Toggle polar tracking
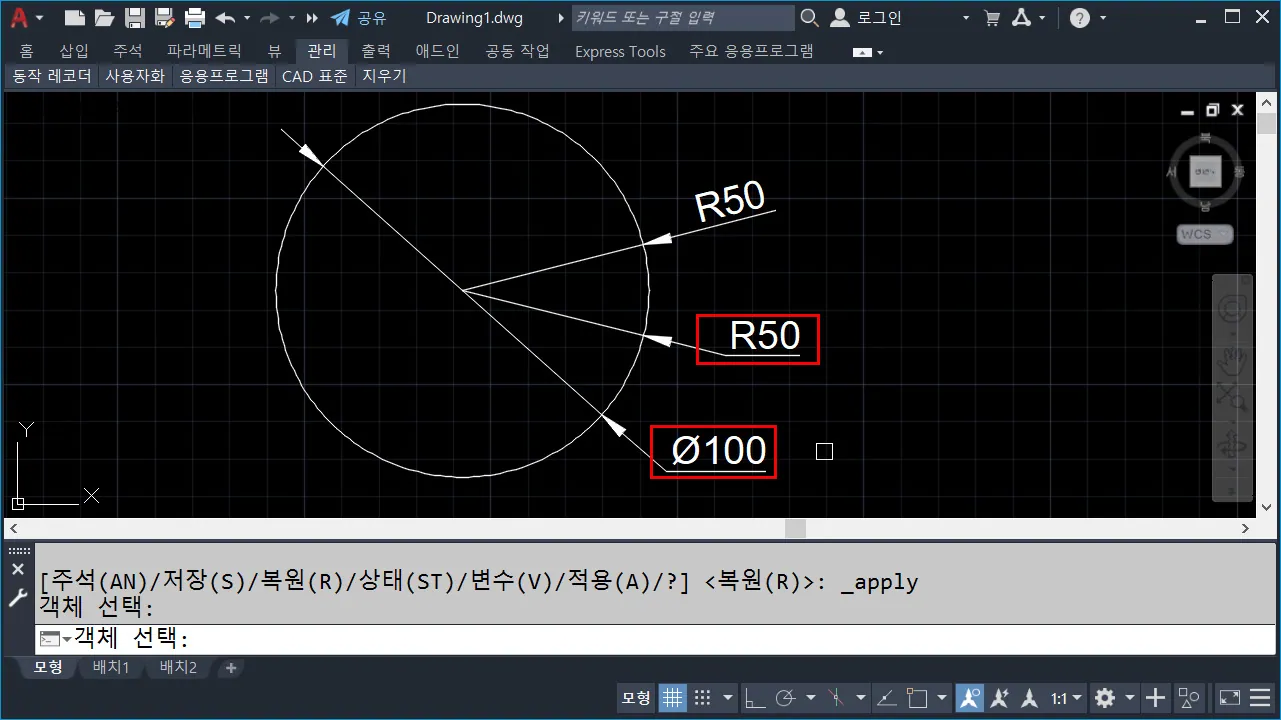 [x=787, y=697]
